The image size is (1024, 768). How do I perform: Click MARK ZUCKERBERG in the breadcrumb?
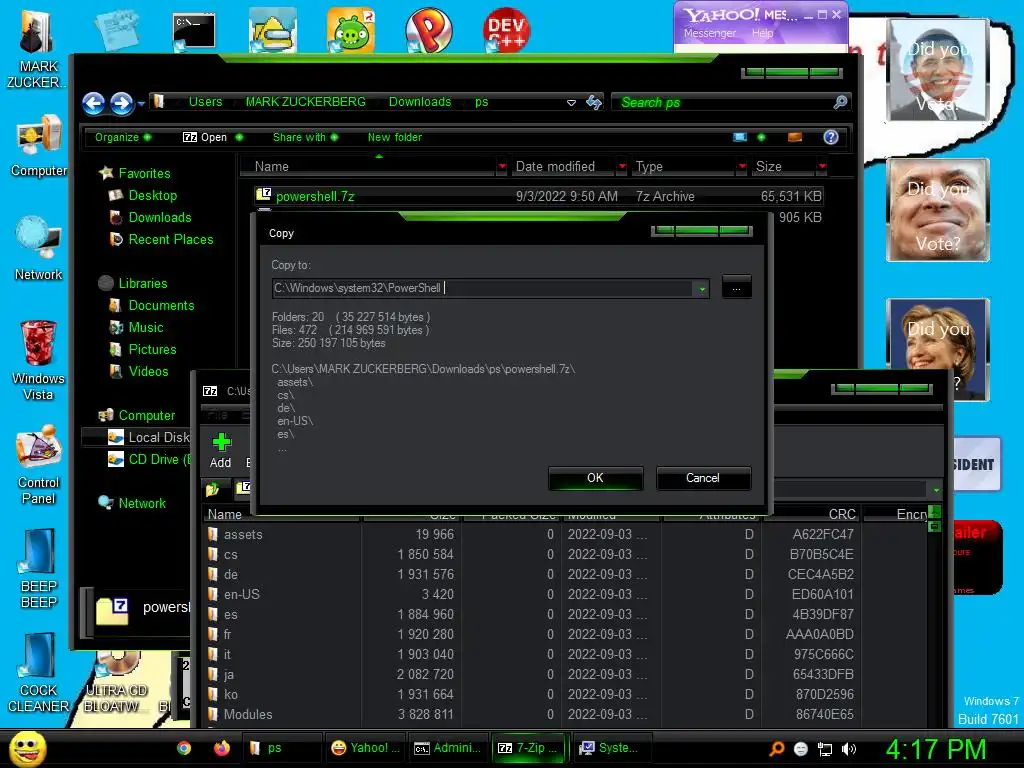click(x=306, y=102)
